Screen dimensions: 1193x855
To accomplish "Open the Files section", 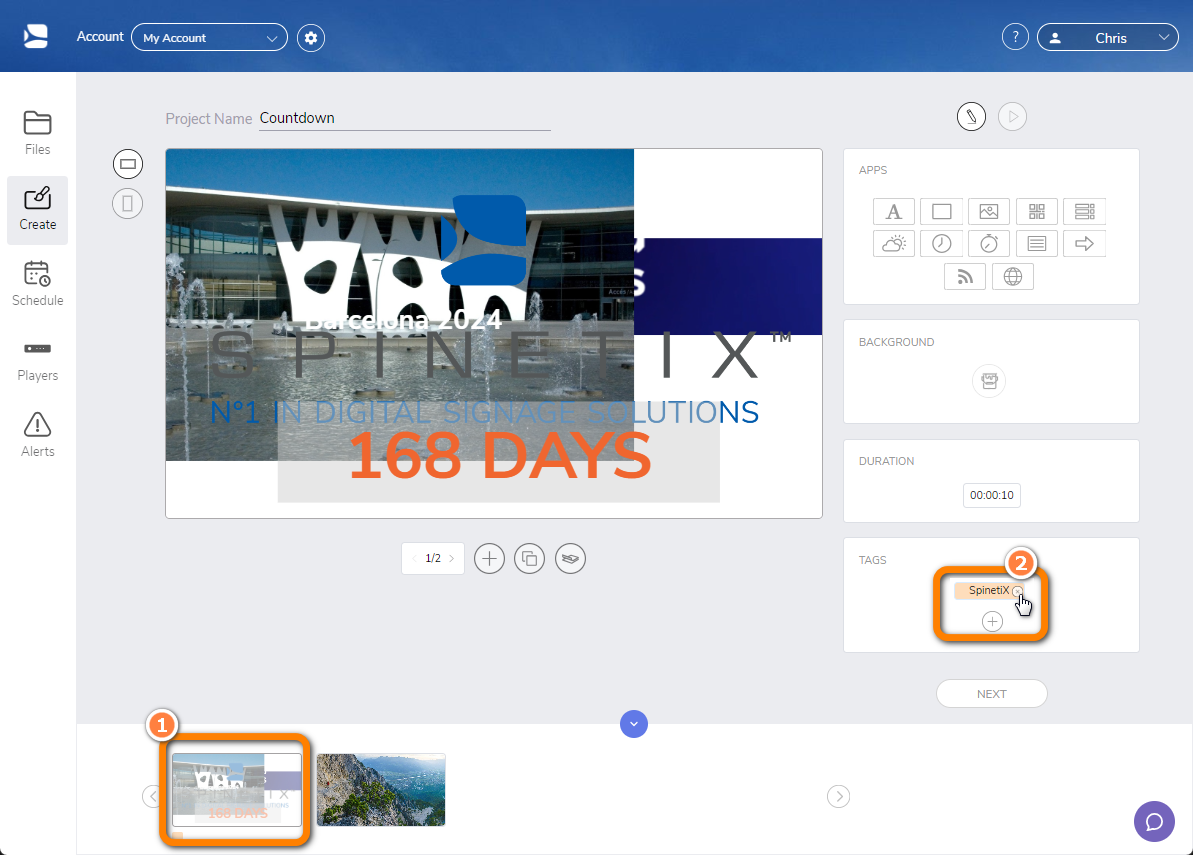I will 37,133.
